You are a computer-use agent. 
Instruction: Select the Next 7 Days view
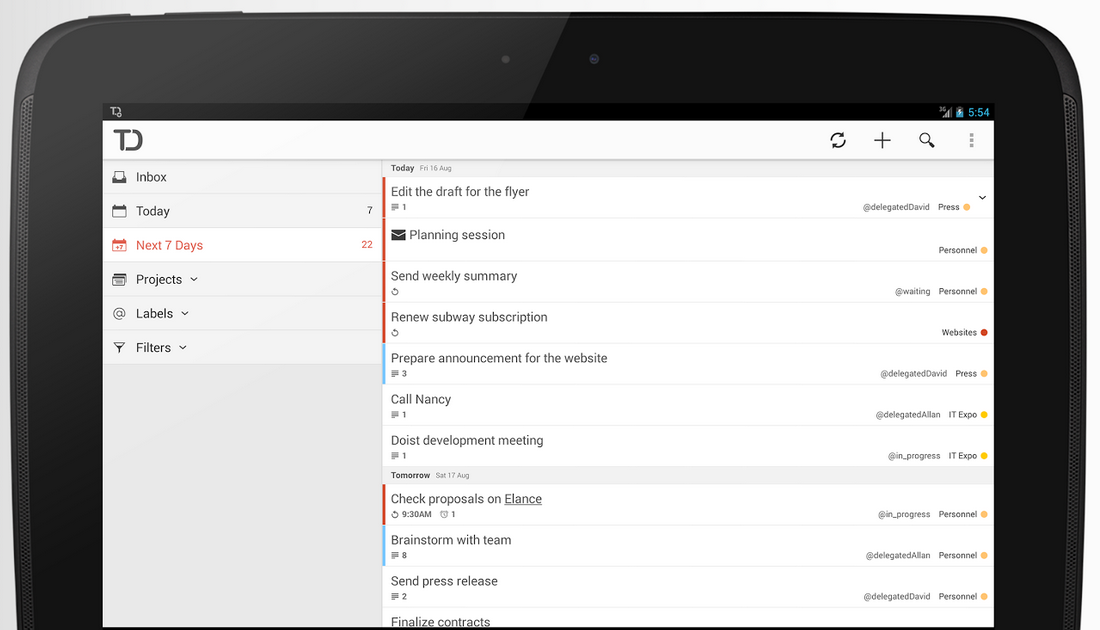(x=169, y=245)
